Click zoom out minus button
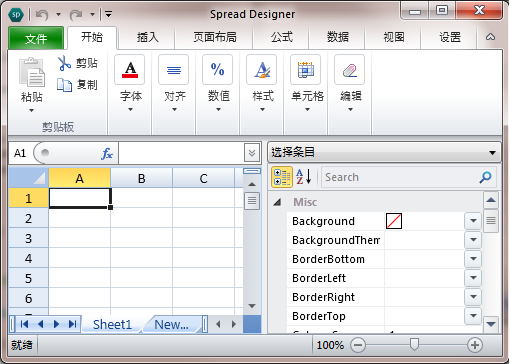The height and width of the screenshot is (364, 510). pos(358,345)
